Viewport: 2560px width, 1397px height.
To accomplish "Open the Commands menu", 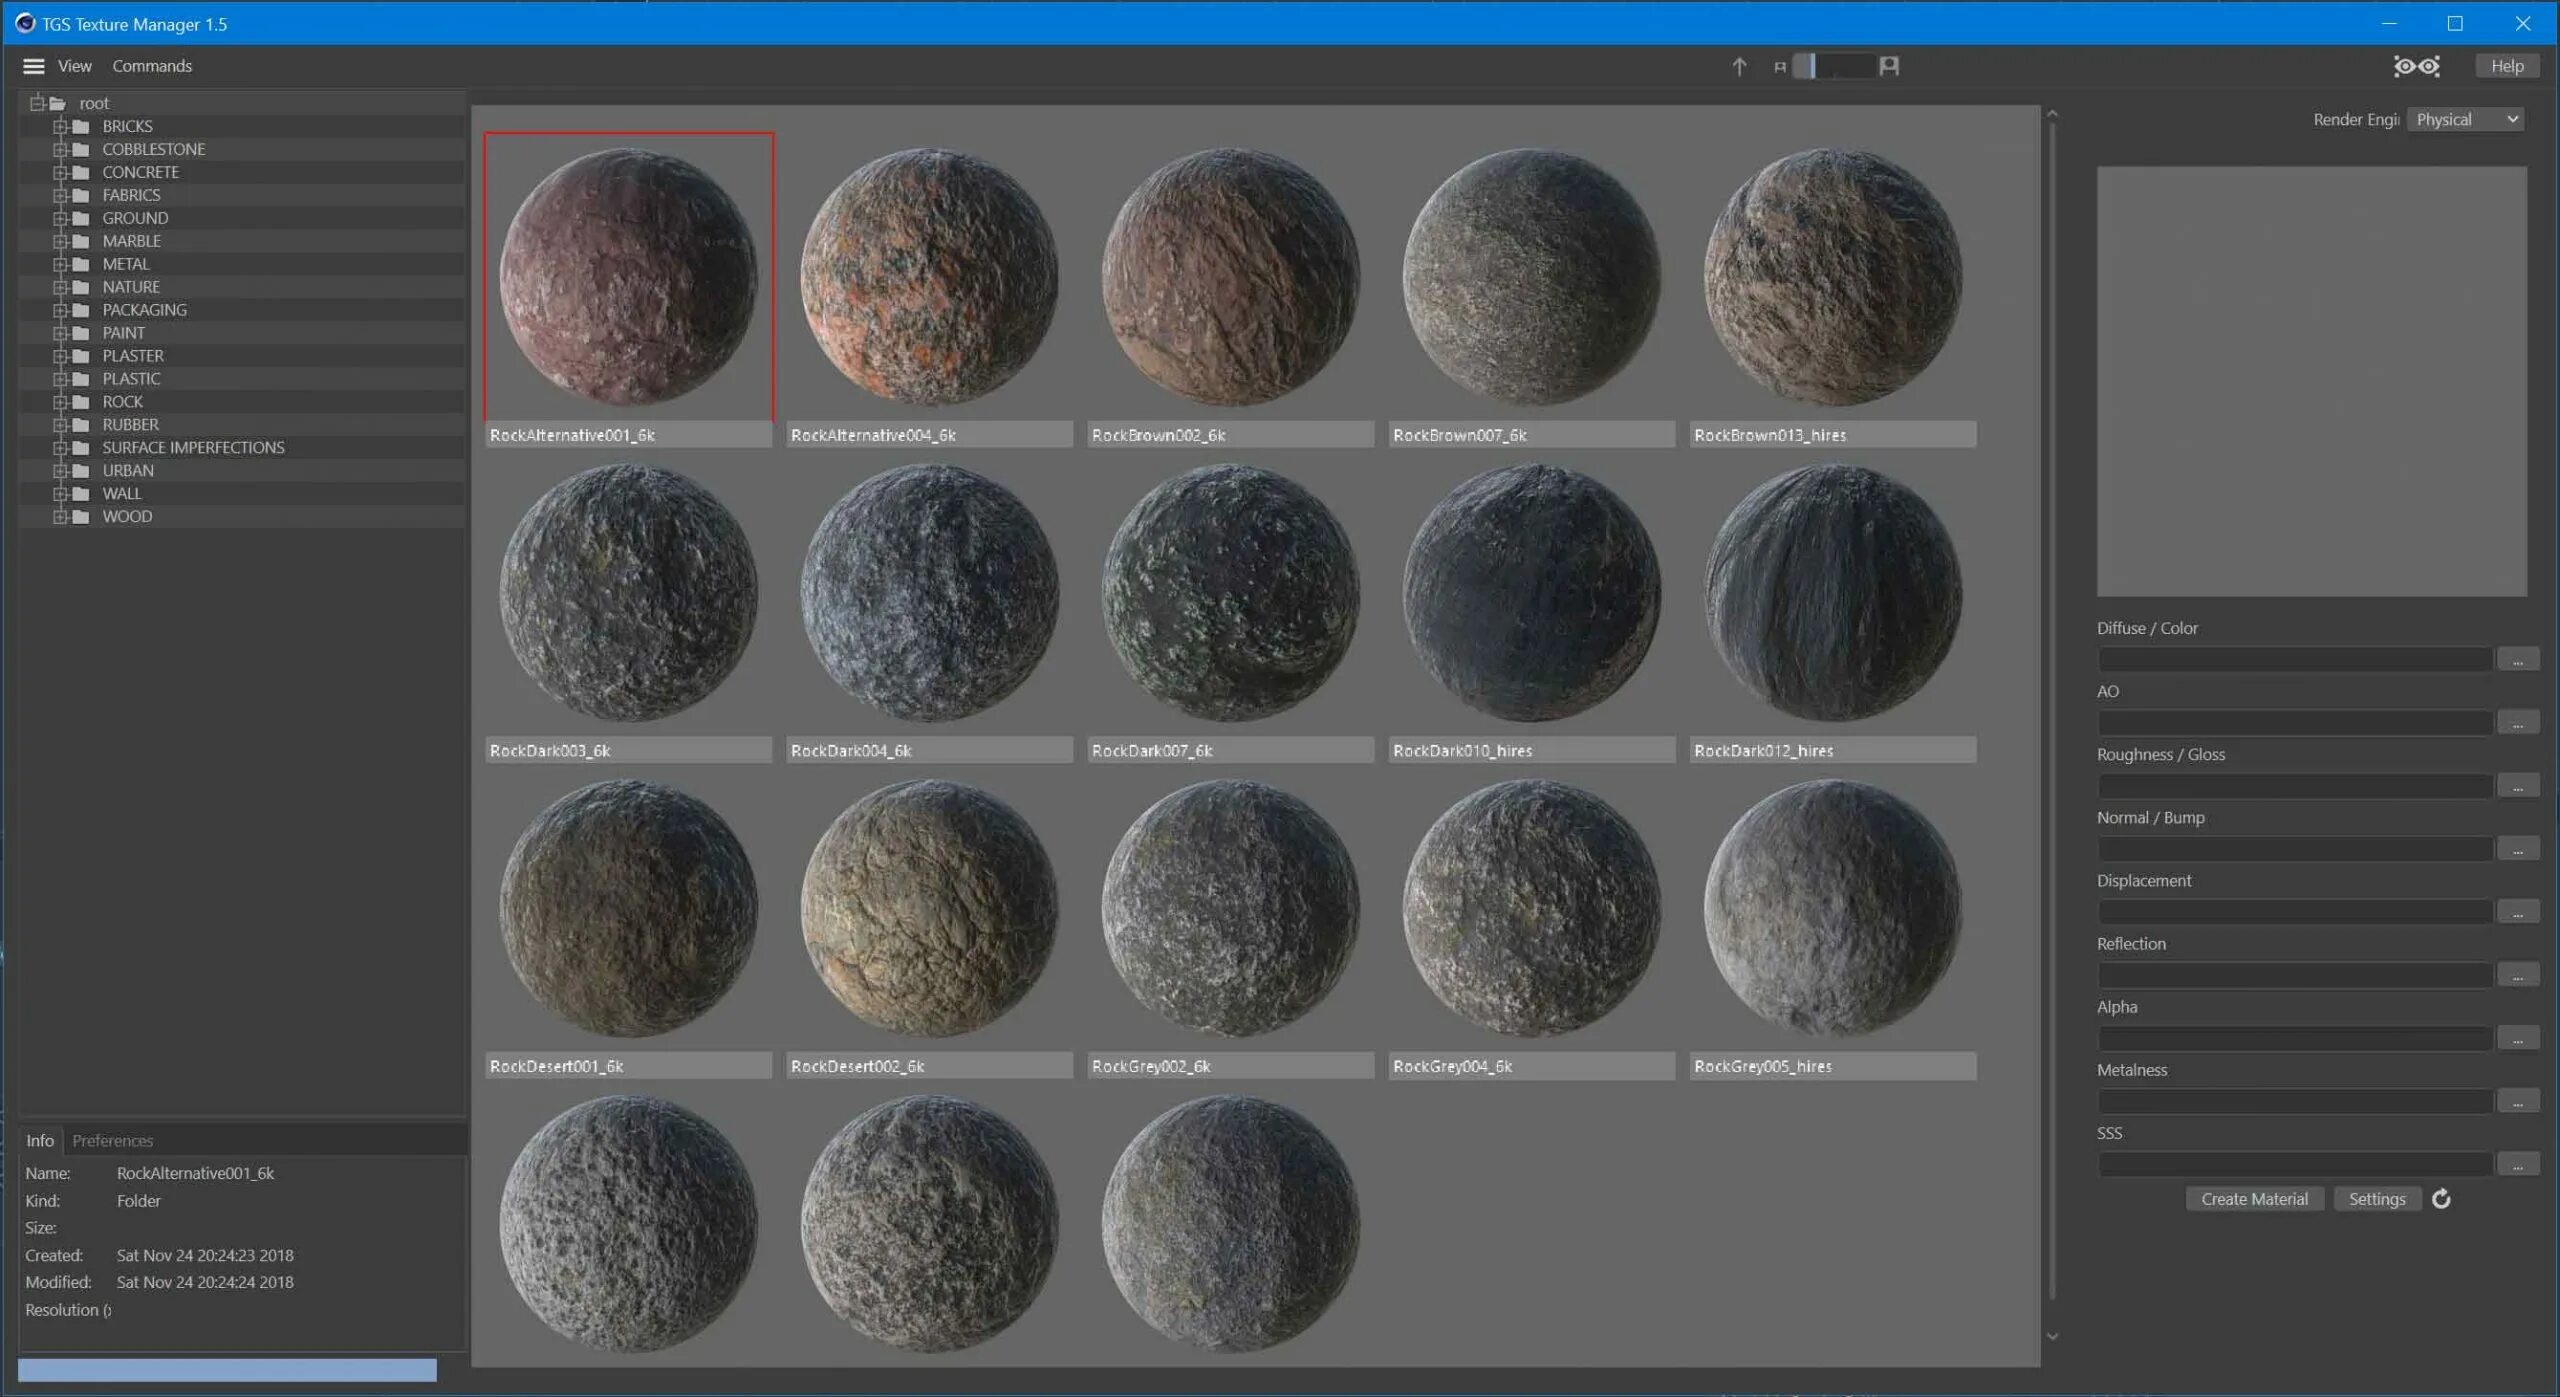I will [151, 66].
